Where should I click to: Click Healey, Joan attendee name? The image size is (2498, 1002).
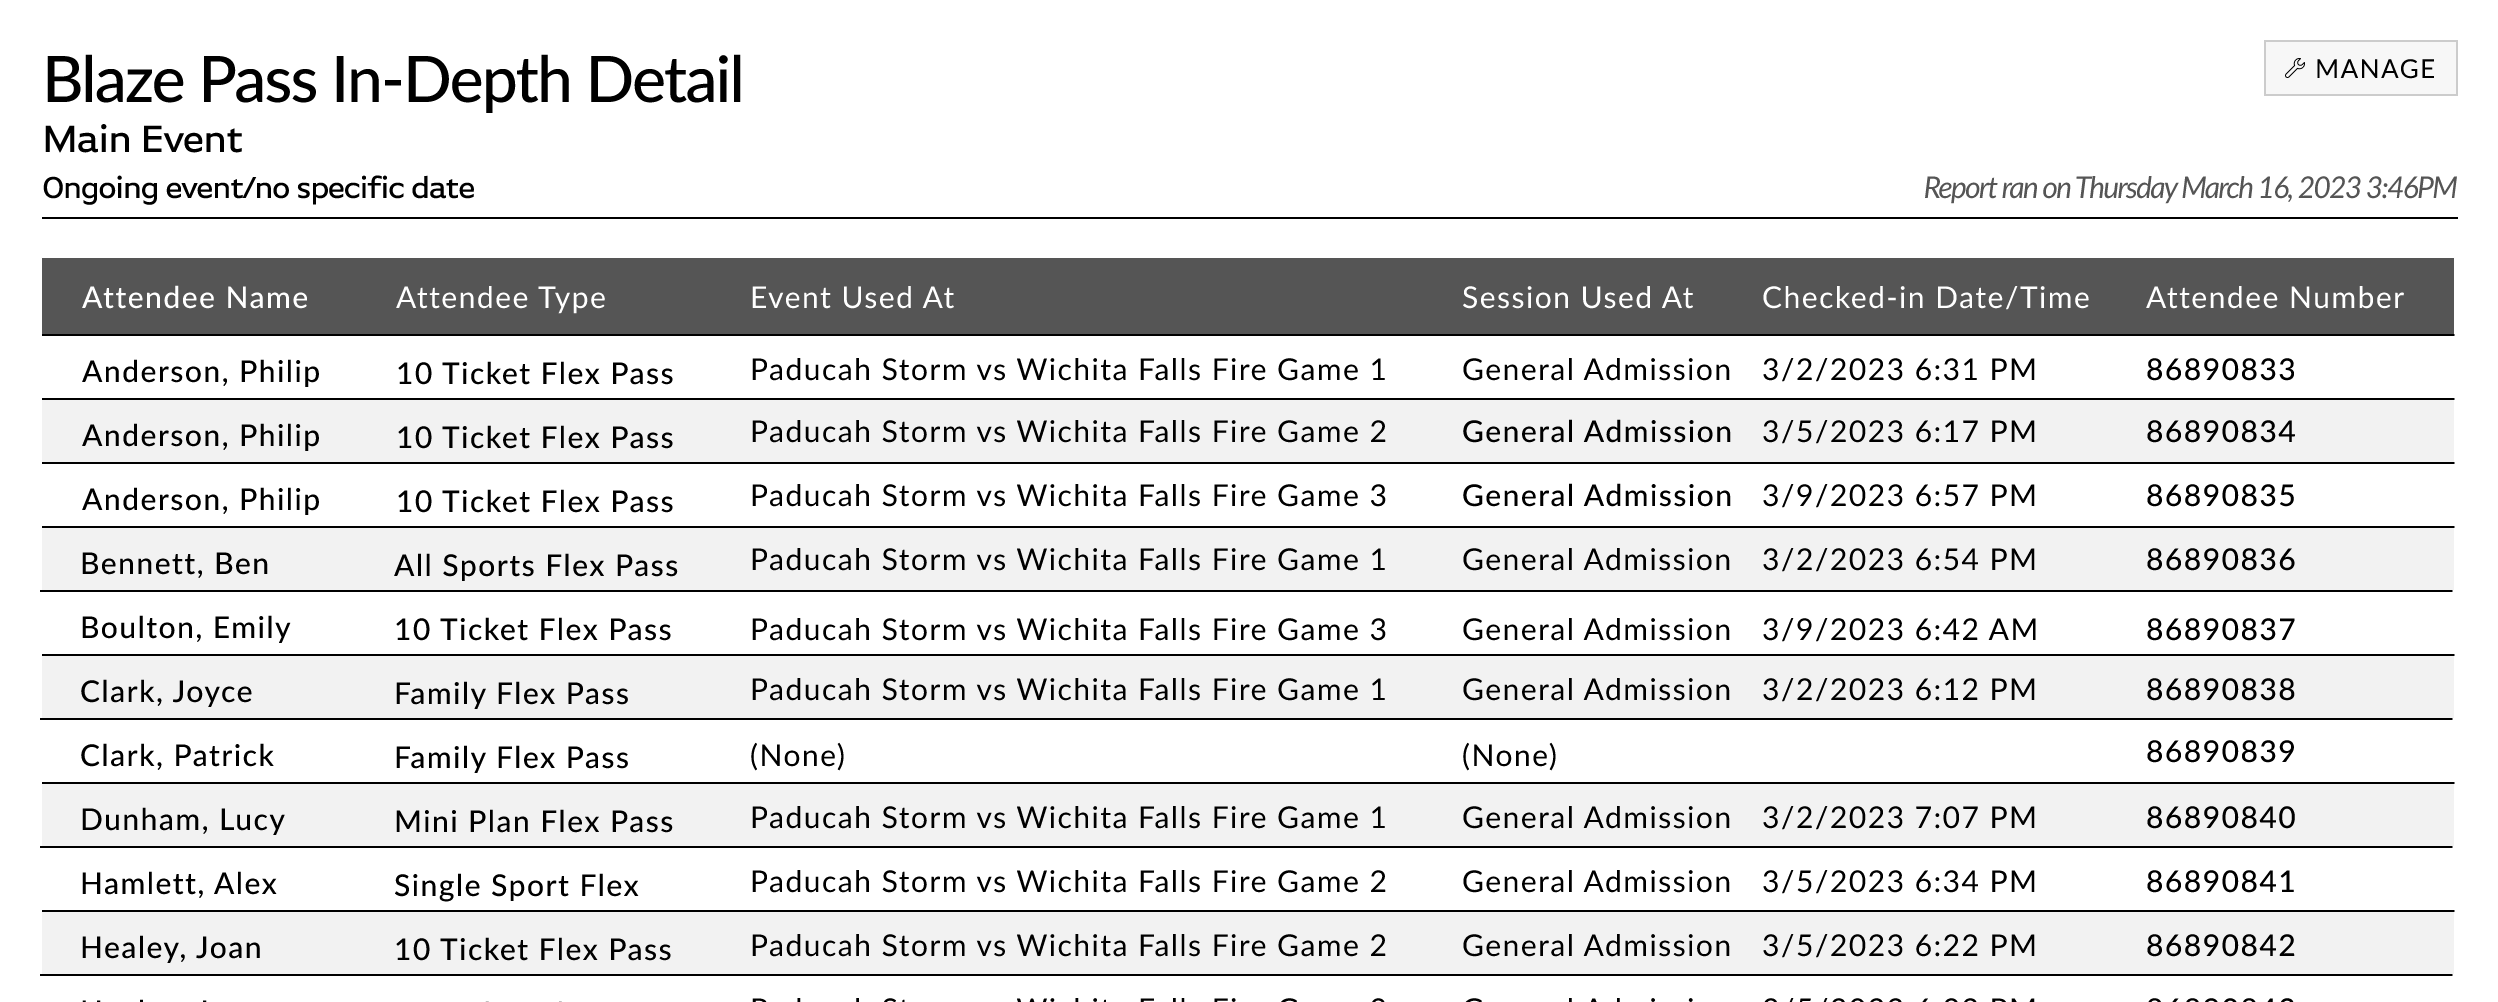[170, 947]
